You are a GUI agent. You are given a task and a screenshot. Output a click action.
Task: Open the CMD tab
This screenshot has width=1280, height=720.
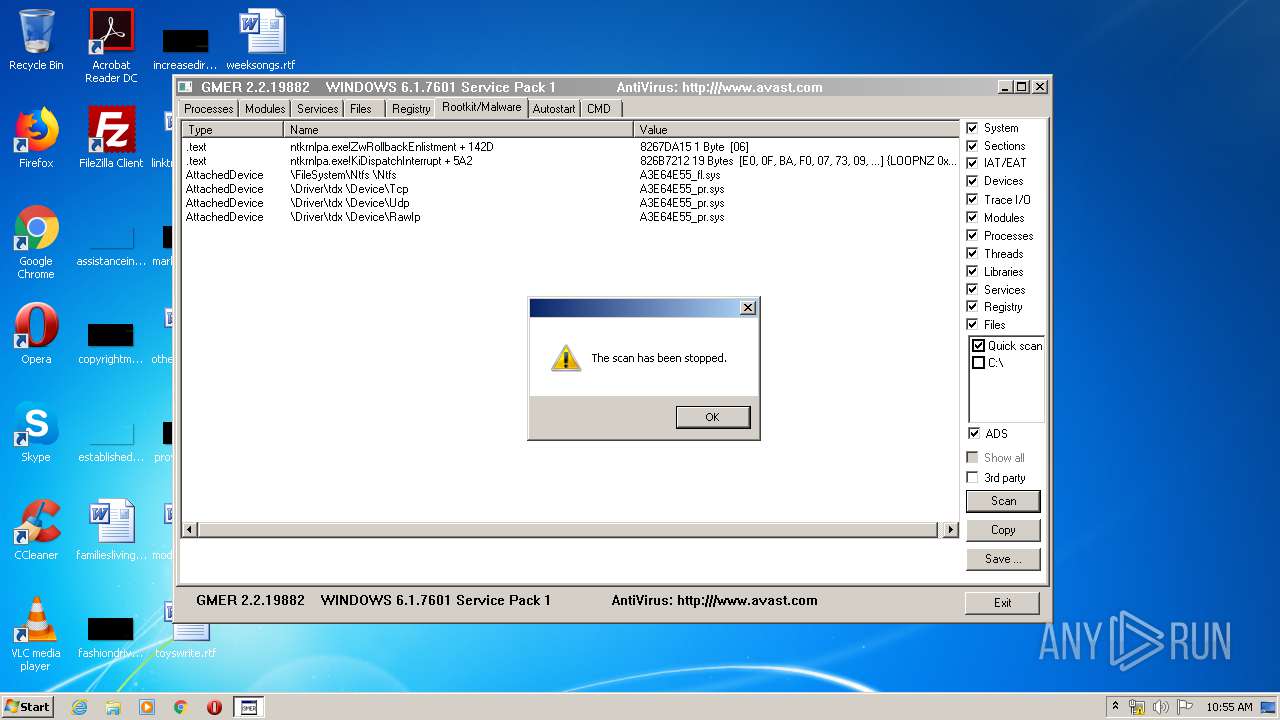tap(599, 109)
